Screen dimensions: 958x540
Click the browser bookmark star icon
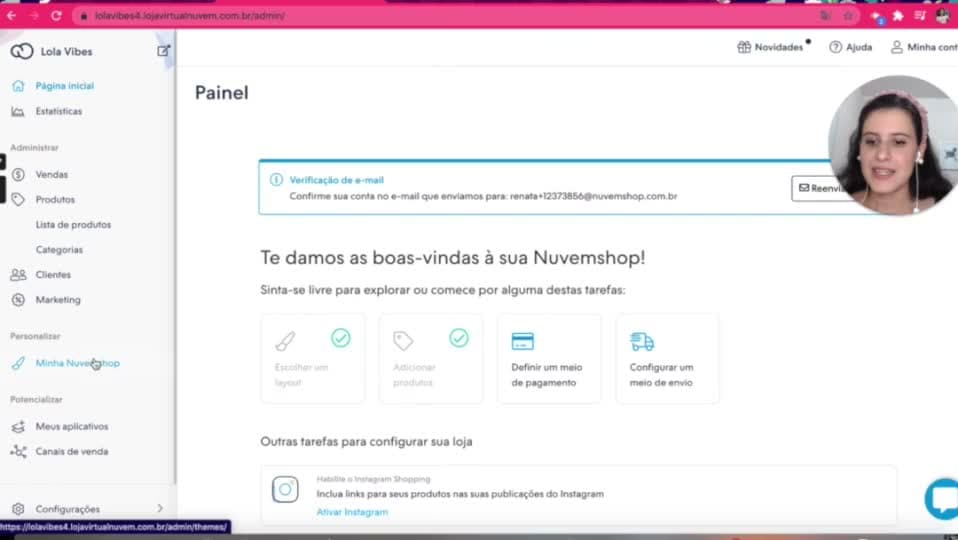point(848,16)
